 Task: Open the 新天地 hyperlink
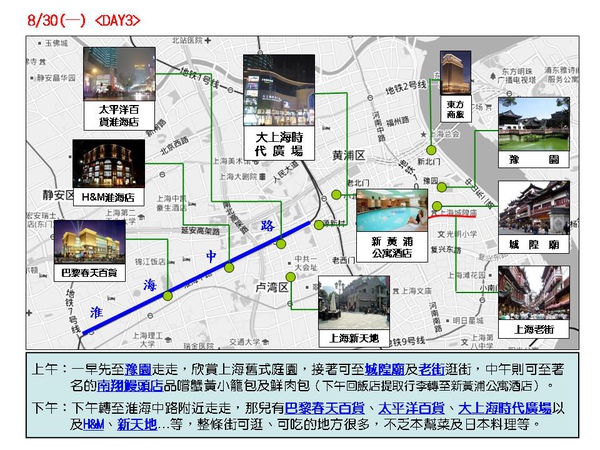pos(137,424)
